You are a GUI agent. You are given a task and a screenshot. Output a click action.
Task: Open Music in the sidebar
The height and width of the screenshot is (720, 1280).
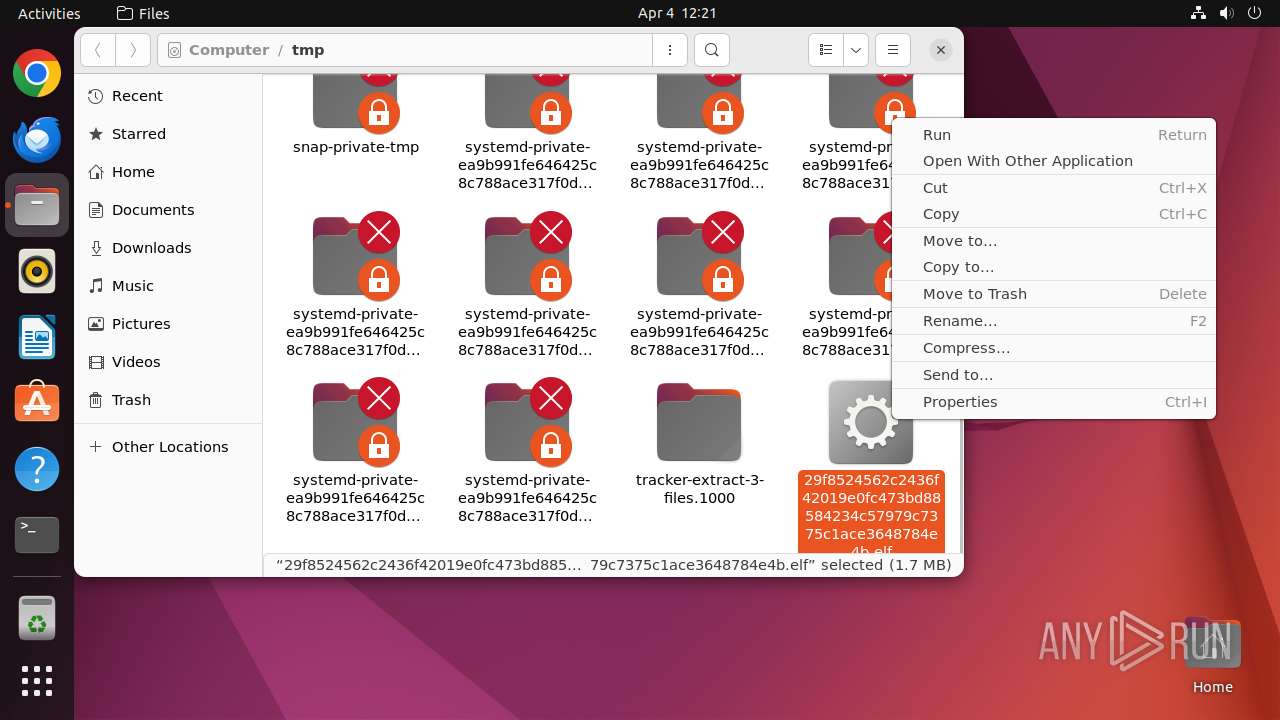tap(168, 286)
